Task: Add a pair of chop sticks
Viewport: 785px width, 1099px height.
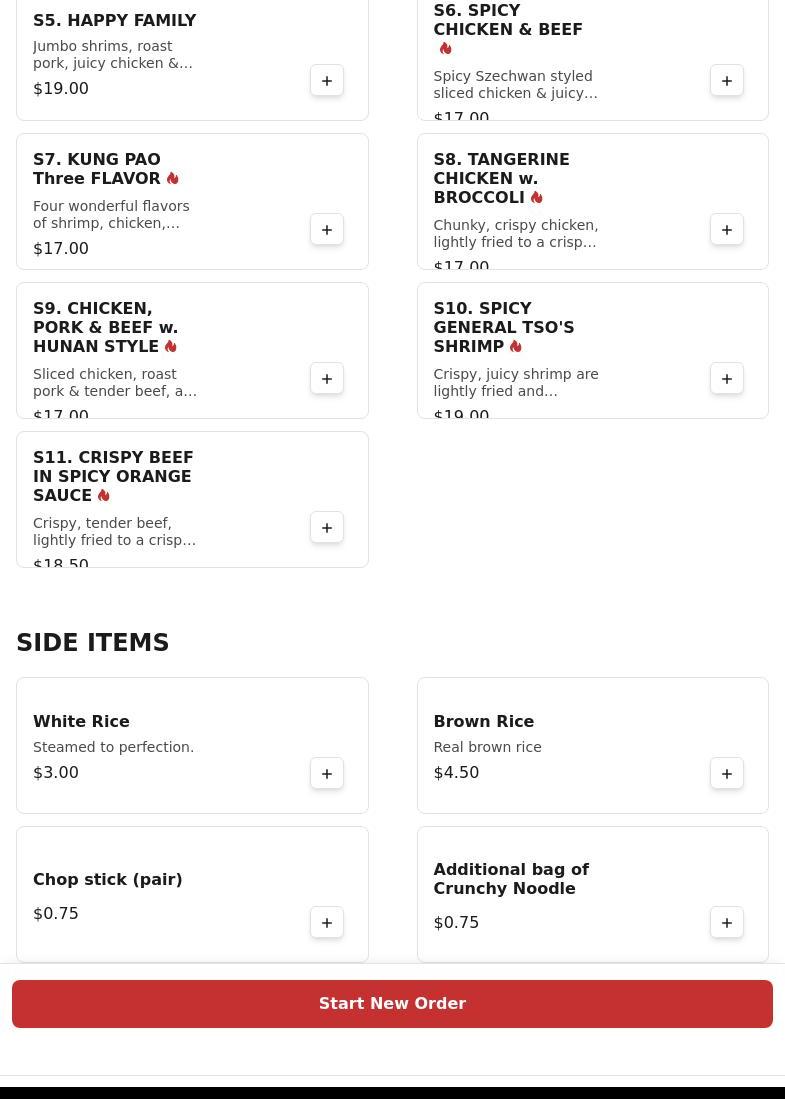Action: click(x=327, y=922)
